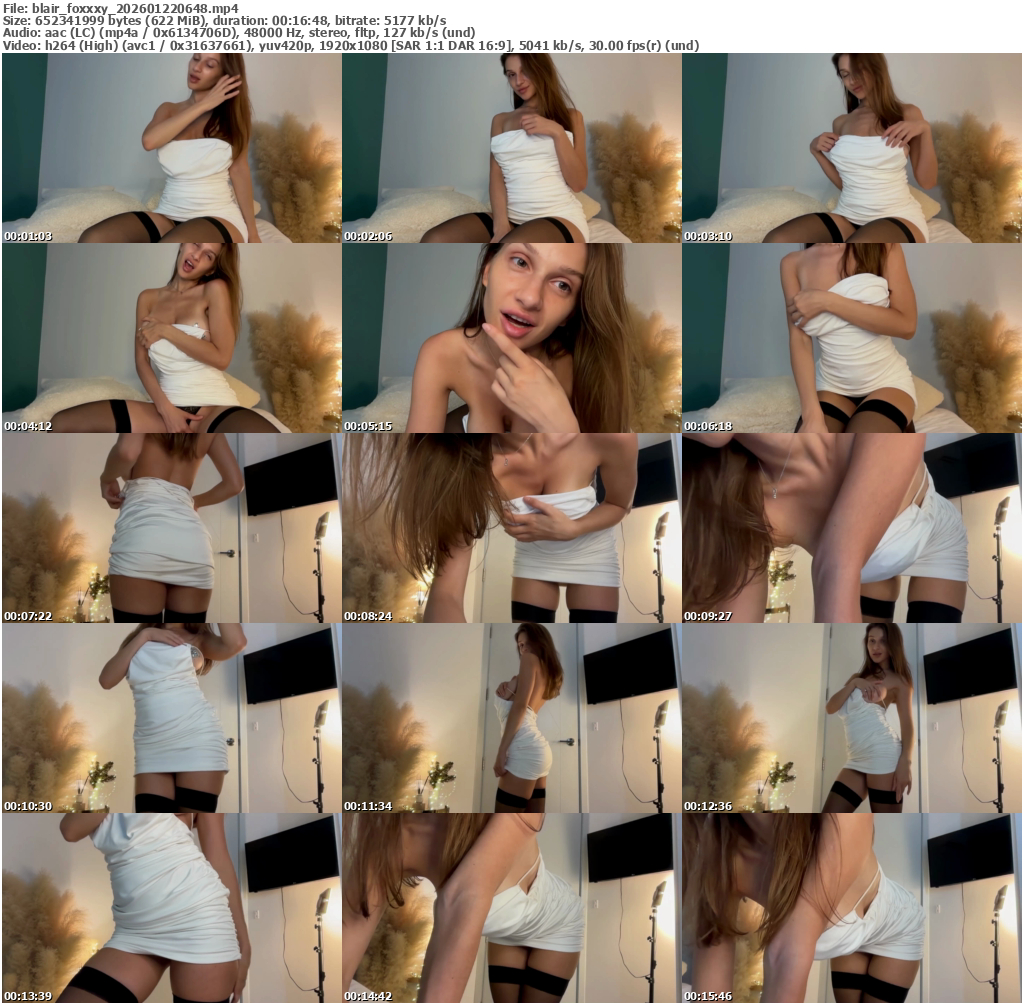
Task: Select the thumbnail stamped 00:02:06
Action: (511, 148)
